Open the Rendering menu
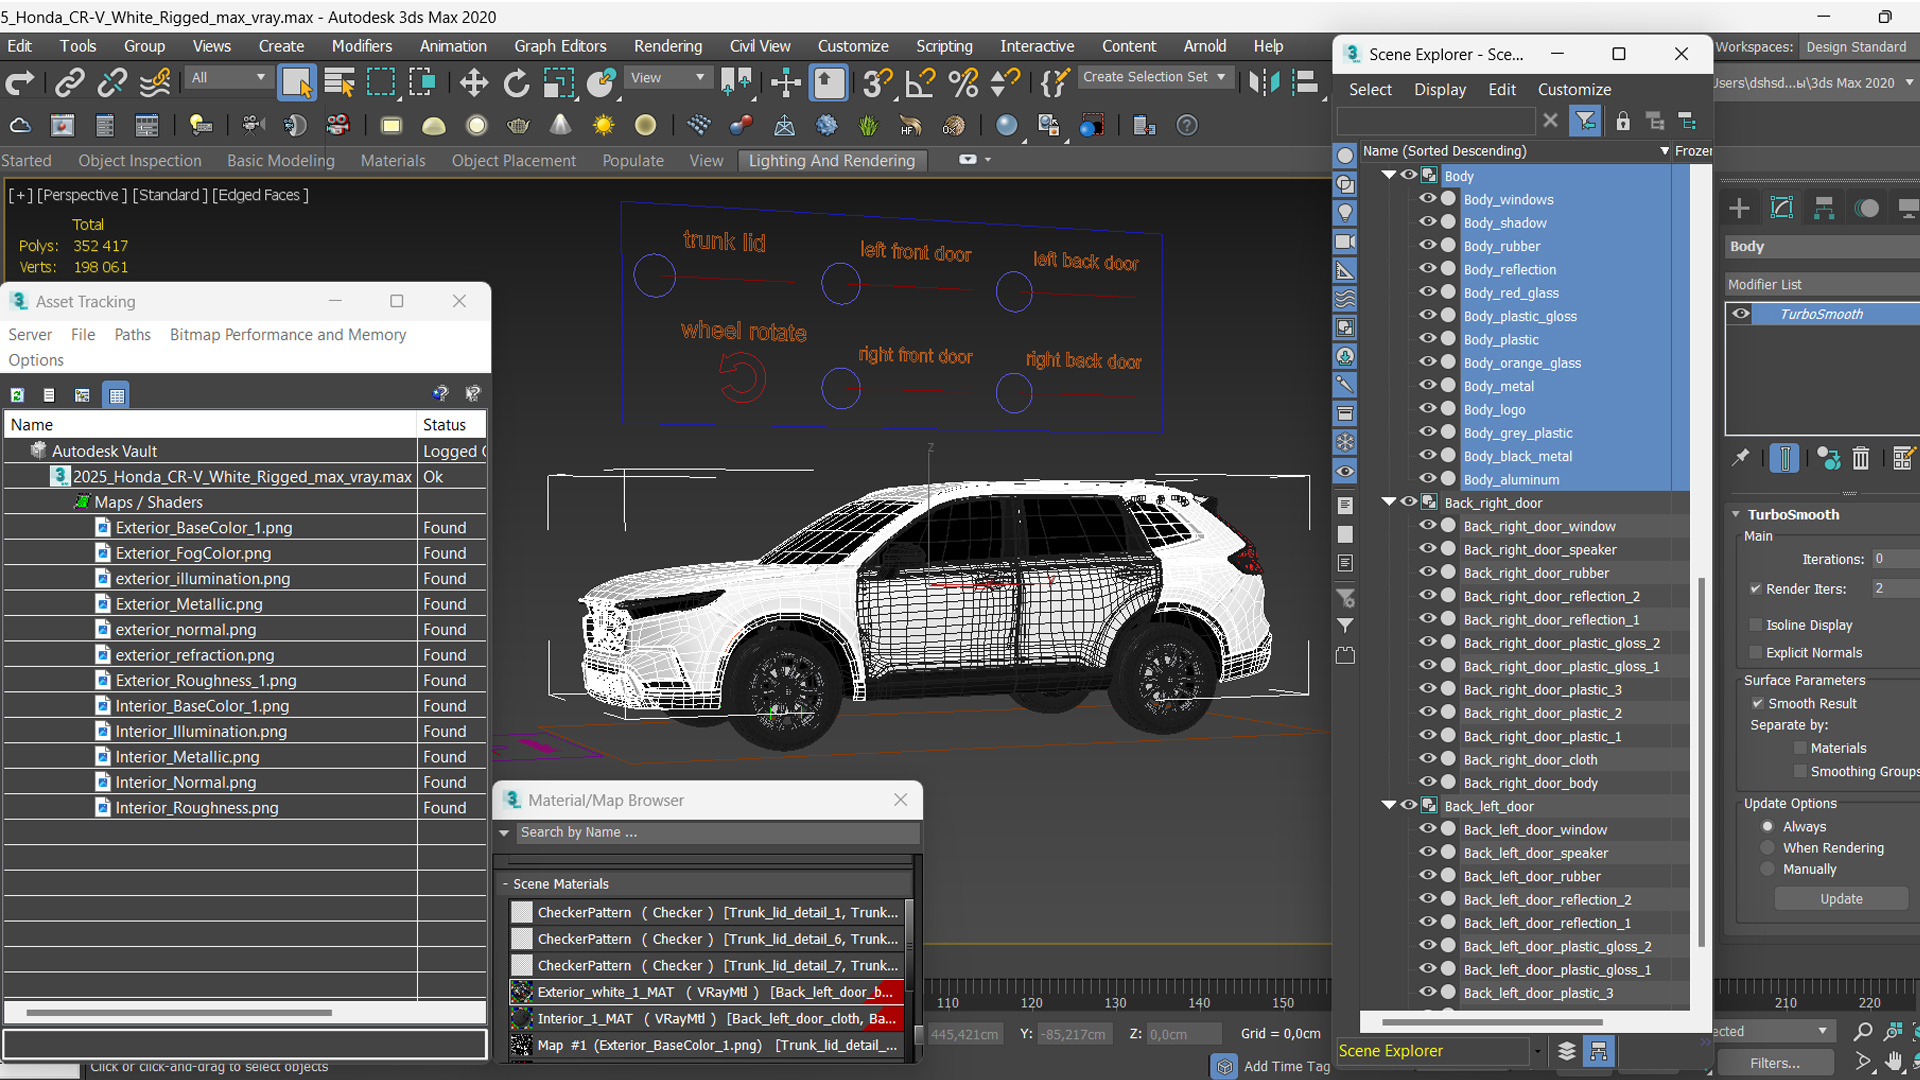The image size is (1920, 1080). [x=668, y=46]
